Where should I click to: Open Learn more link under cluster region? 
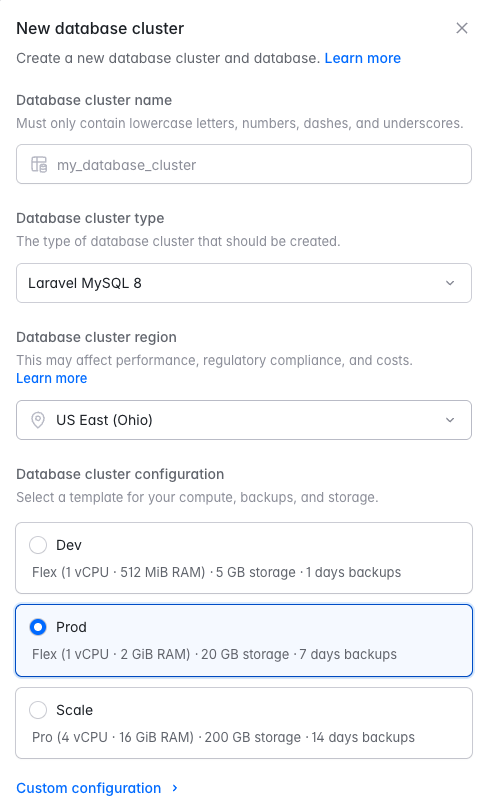pos(52,378)
